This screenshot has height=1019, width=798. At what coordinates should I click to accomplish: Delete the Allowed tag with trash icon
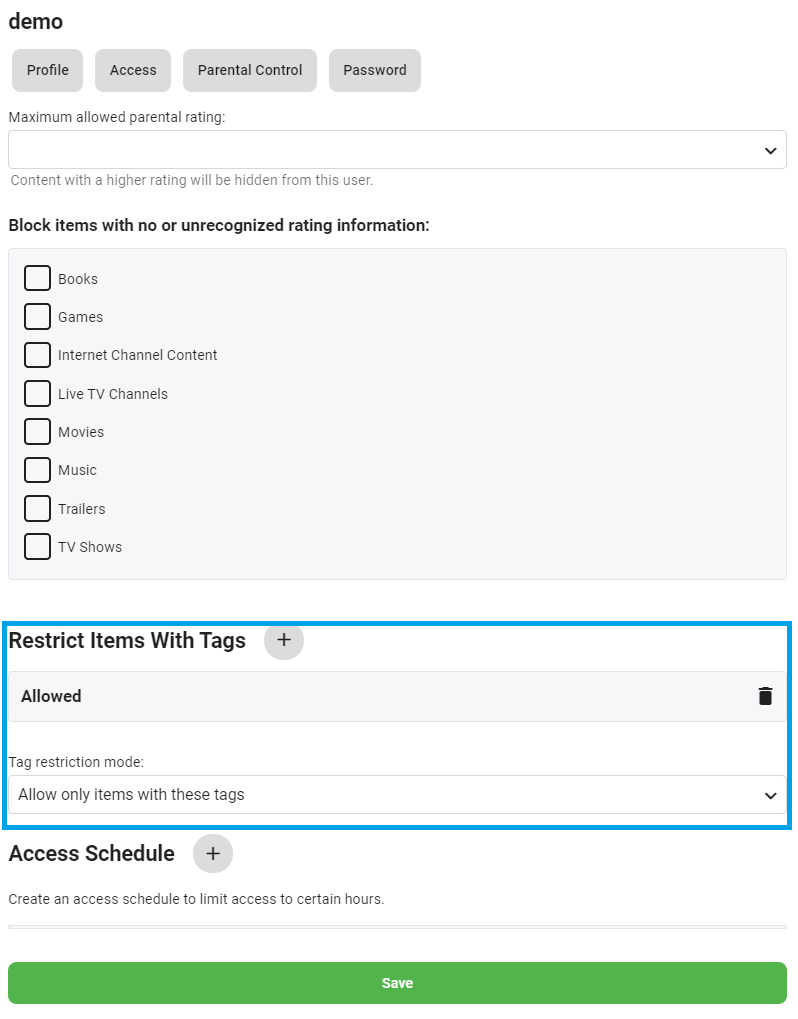pyautogui.click(x=765, y=696)
